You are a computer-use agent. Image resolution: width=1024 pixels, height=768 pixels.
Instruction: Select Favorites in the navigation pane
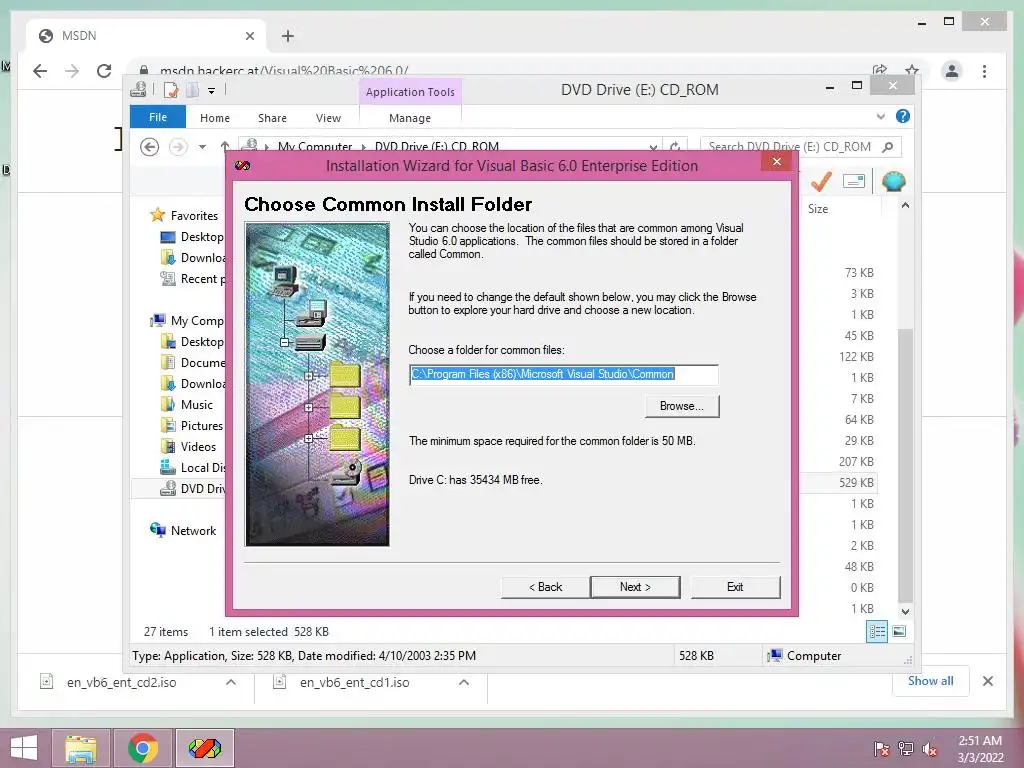pos(194,216)
